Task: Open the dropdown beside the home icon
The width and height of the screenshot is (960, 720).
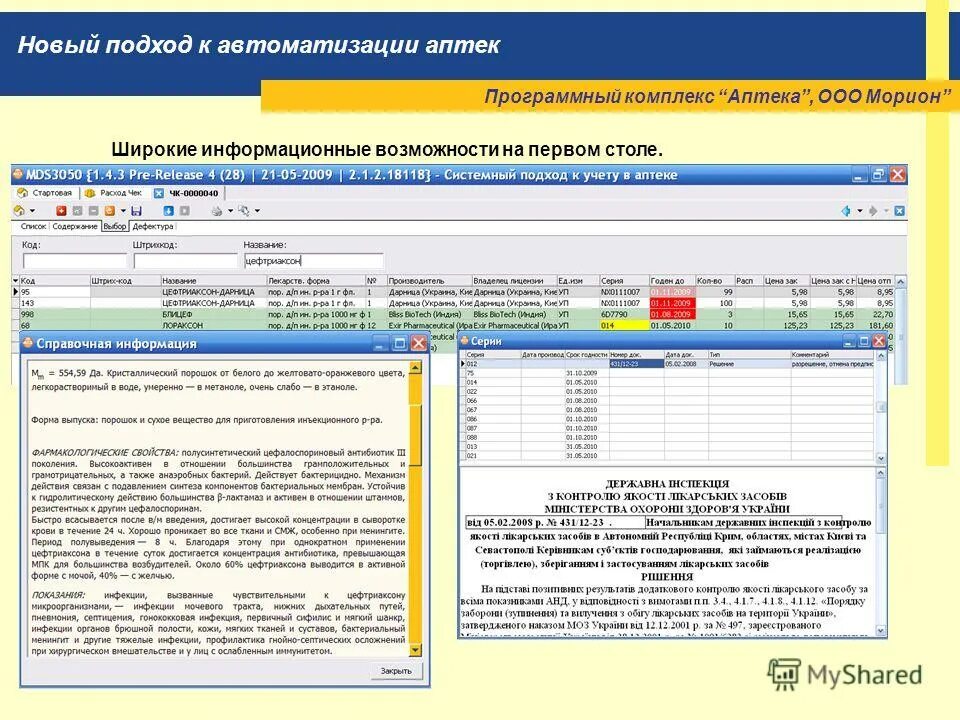Action: coord(31,212)
